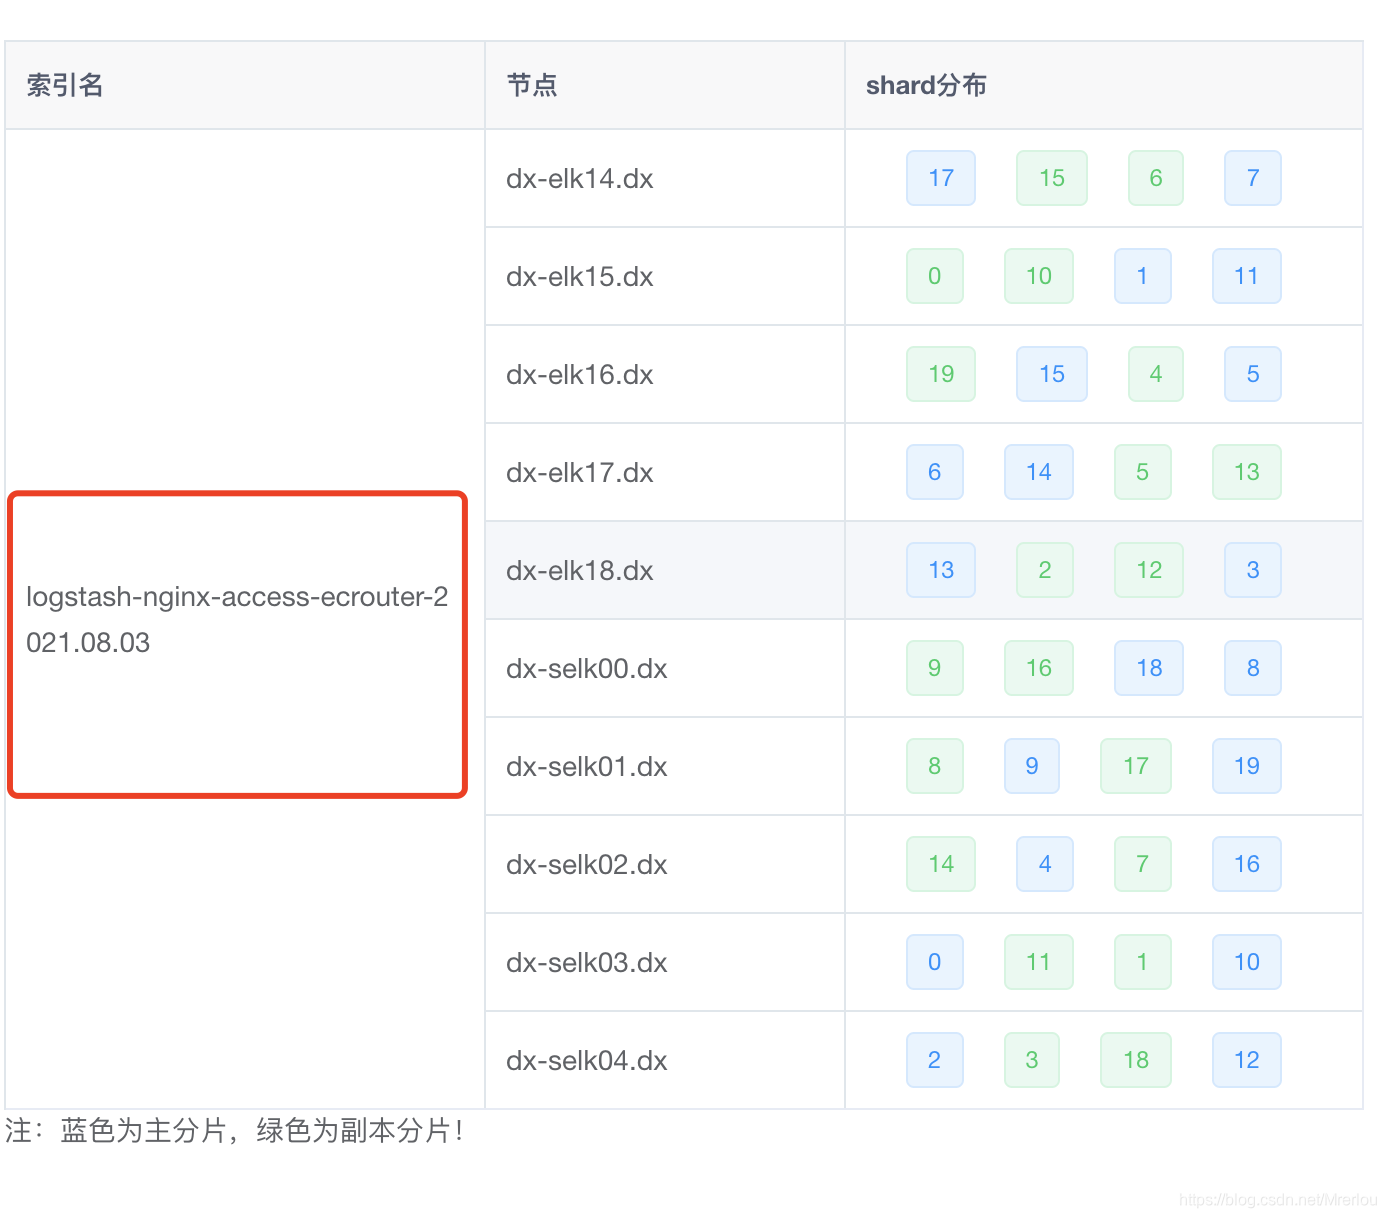Click blue shard 0 on dx-selk03.dx
This screenshot has width=1386, height=1218.
(x=935, y=962)
